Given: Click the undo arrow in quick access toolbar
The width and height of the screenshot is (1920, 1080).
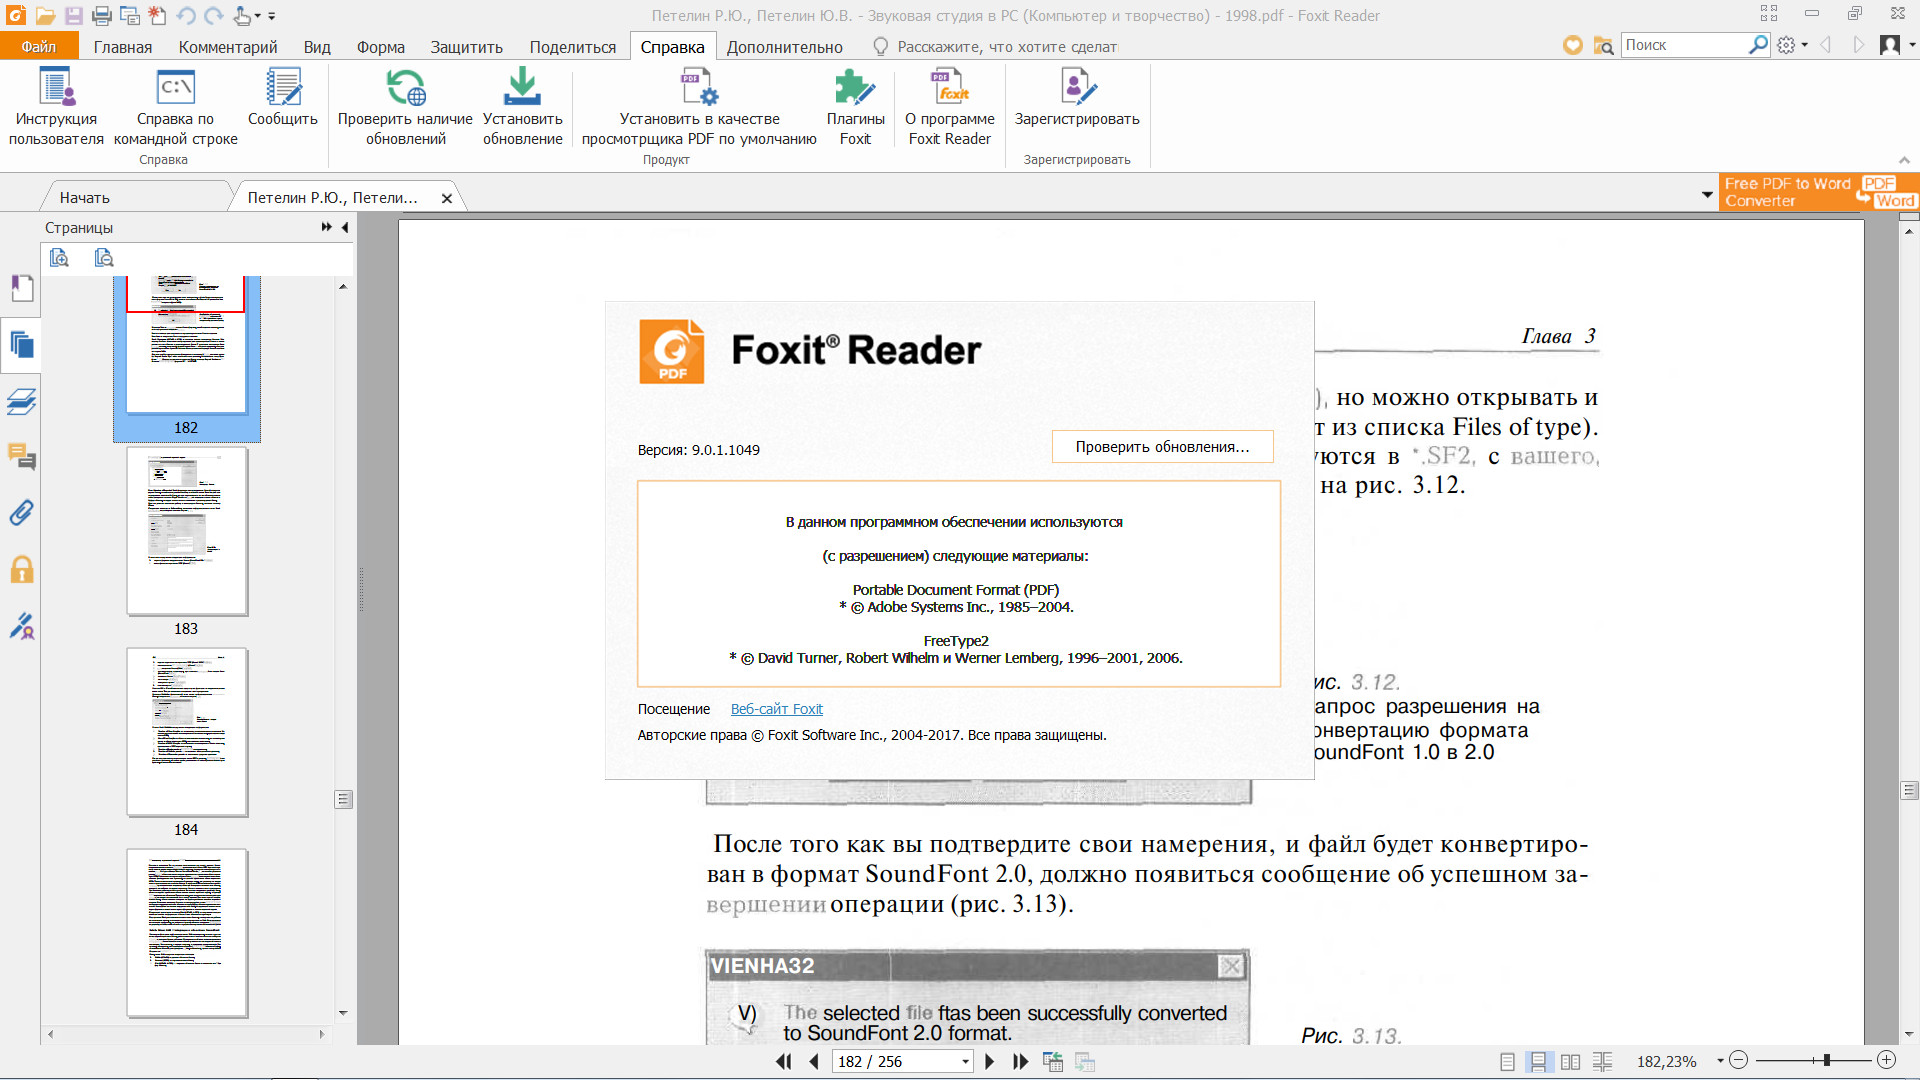Looking at the screenshot, I should [185, 16].
